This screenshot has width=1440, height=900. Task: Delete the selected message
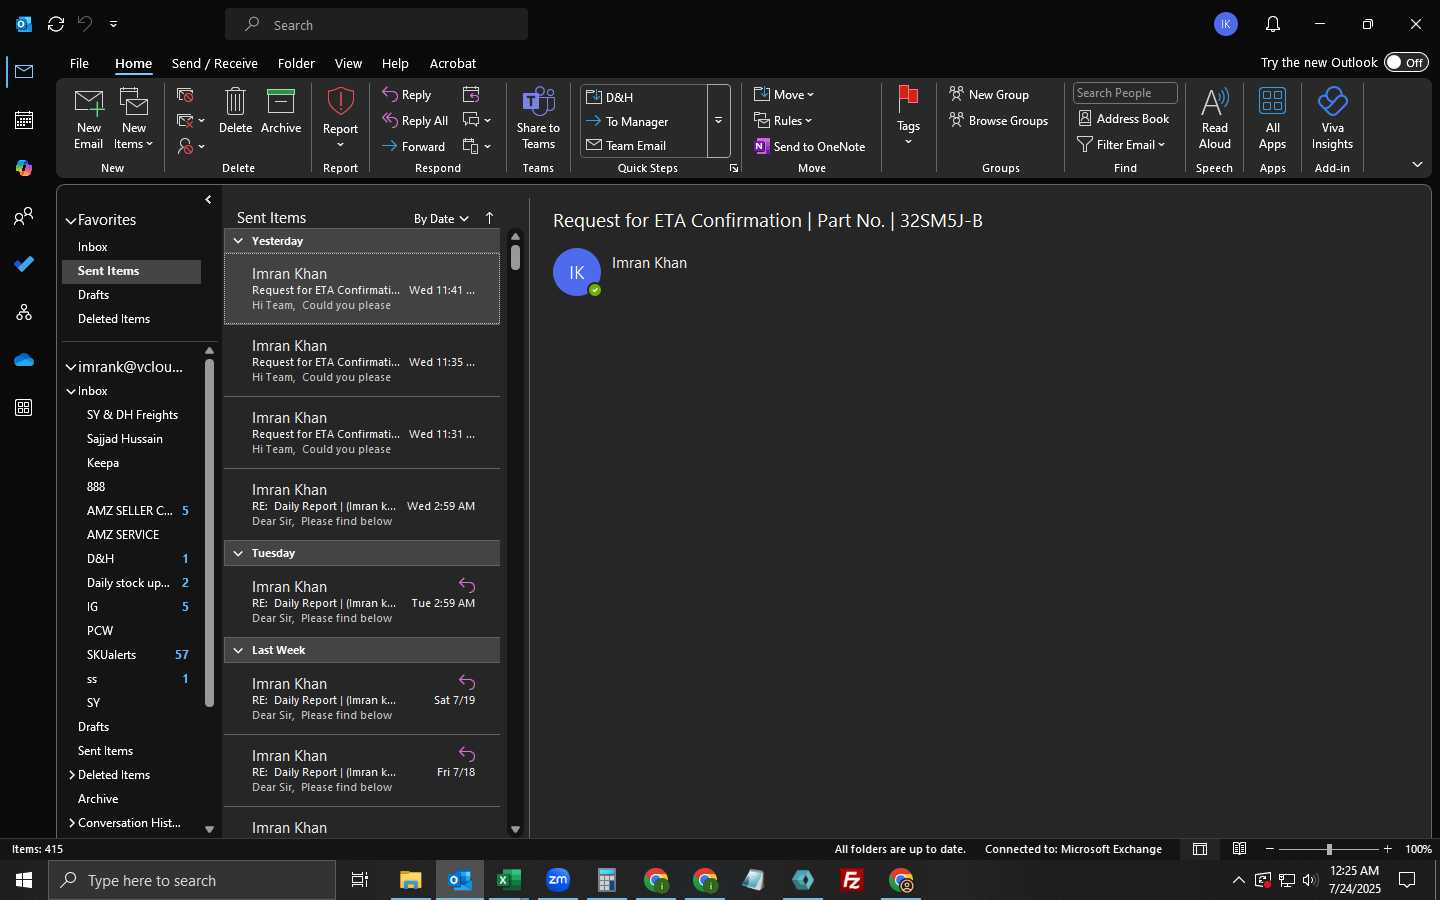[x=235, y=111]
